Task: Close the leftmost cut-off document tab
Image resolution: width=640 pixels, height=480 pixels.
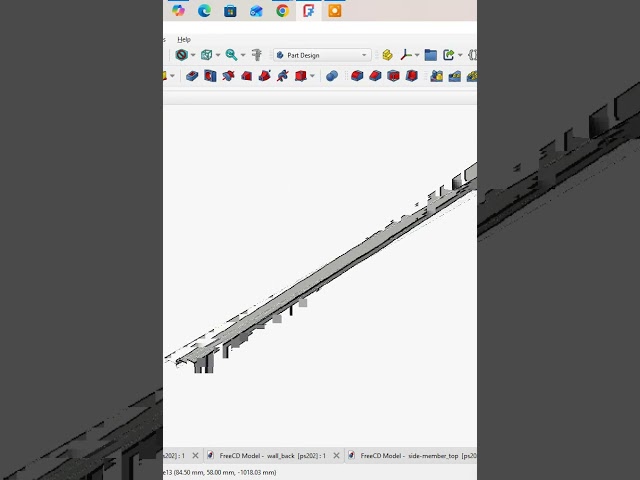Action: (x=196, y=456)
